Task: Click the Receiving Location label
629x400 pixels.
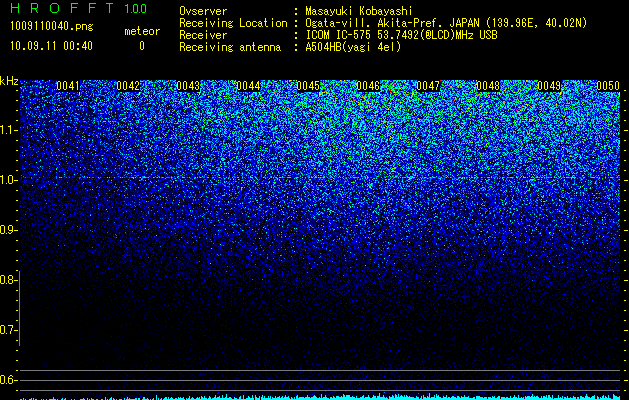Action: pyautogui.click(x=233, y=23)
